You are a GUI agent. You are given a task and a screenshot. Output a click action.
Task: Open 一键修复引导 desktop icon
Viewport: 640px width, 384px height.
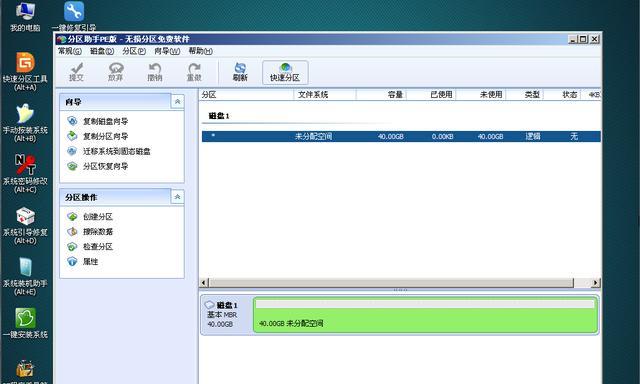pos(74,17)
